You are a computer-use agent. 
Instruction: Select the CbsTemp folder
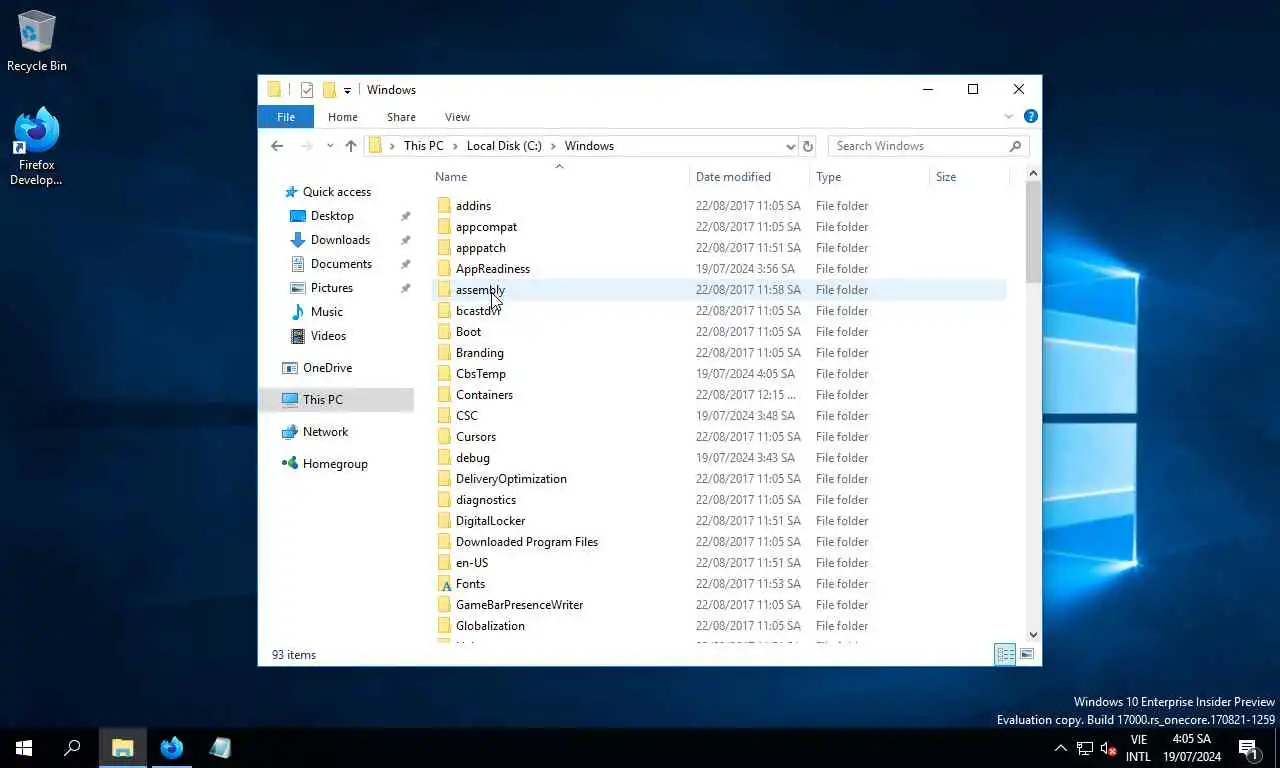pos(481,374)
